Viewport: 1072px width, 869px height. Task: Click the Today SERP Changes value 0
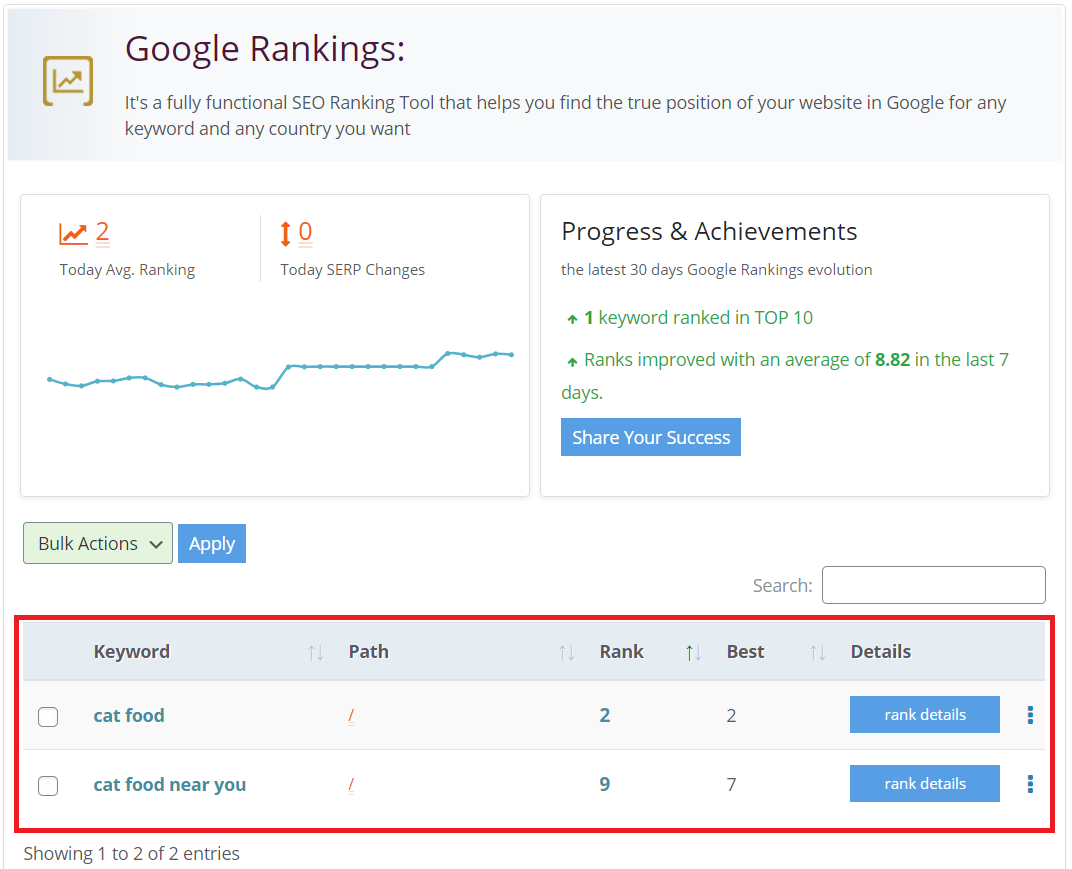coord(306,233)
